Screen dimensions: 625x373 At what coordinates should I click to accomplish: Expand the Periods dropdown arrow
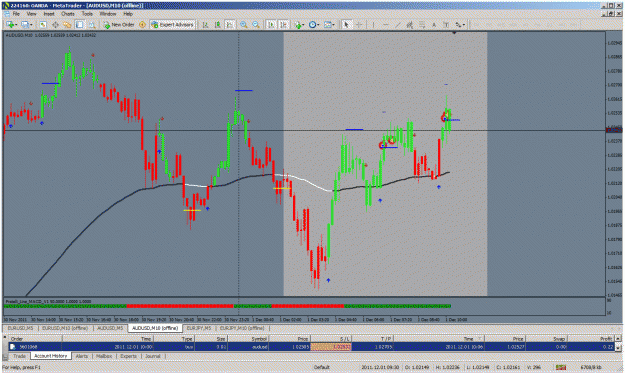click(x=318, y=25)
